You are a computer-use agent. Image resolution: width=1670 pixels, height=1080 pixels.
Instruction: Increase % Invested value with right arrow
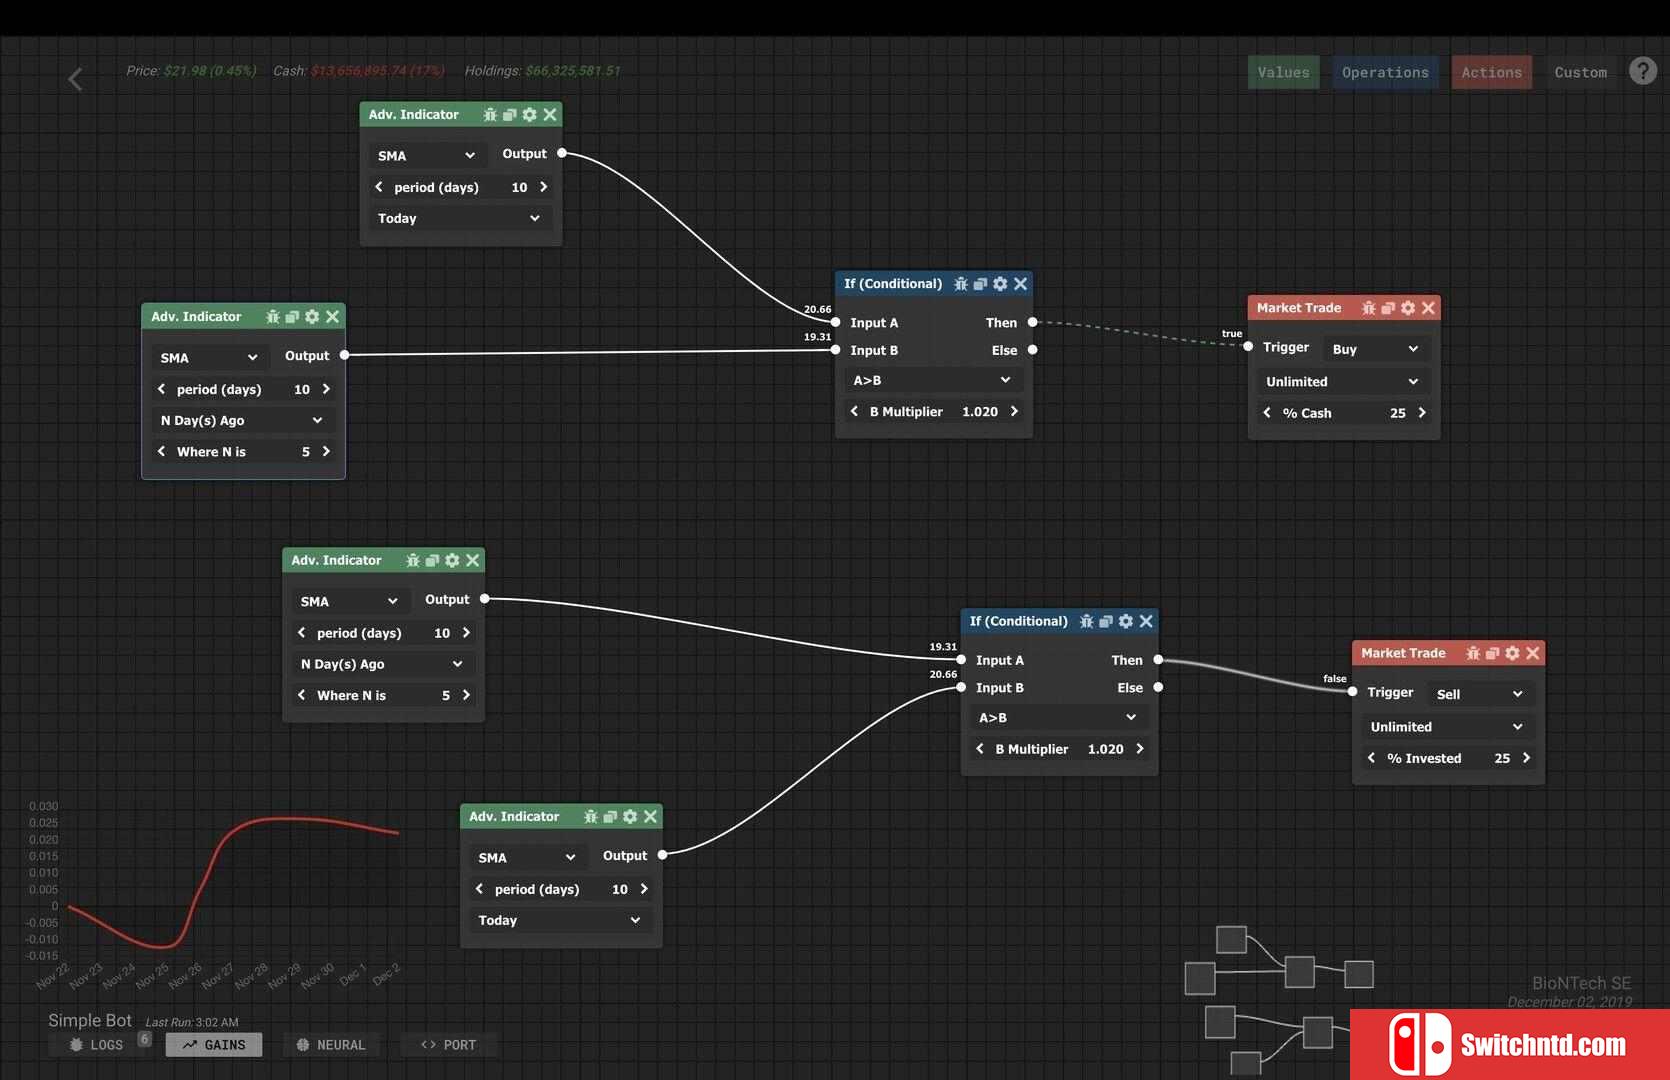[1526, 758]
